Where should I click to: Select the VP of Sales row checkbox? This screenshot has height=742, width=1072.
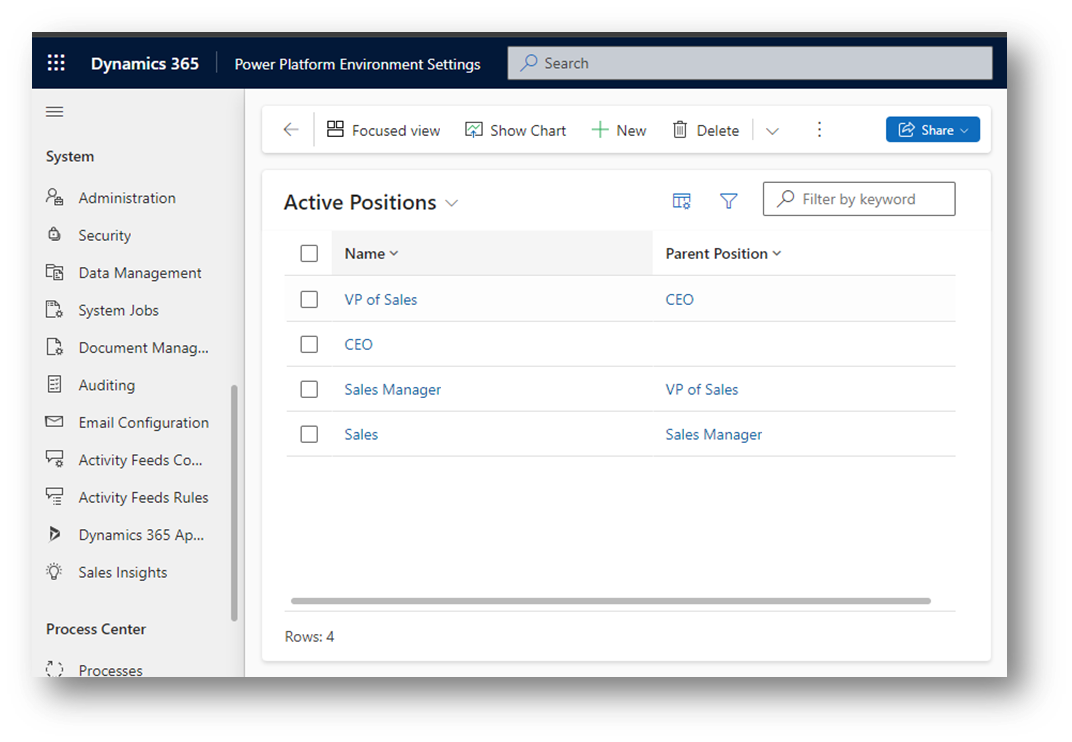pos(309,299)
